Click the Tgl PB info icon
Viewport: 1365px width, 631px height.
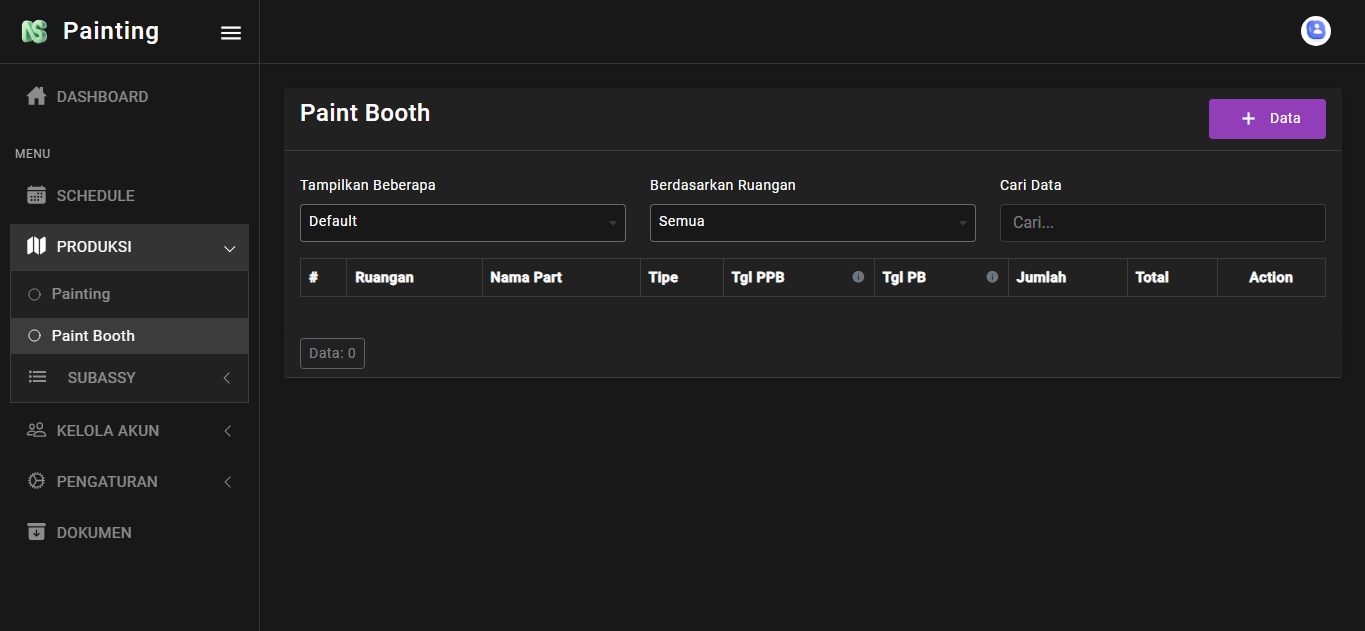pos(992,277)
